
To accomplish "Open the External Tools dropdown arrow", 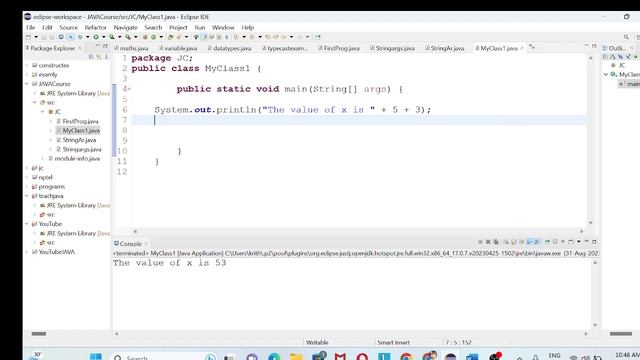I will (136, 37).
